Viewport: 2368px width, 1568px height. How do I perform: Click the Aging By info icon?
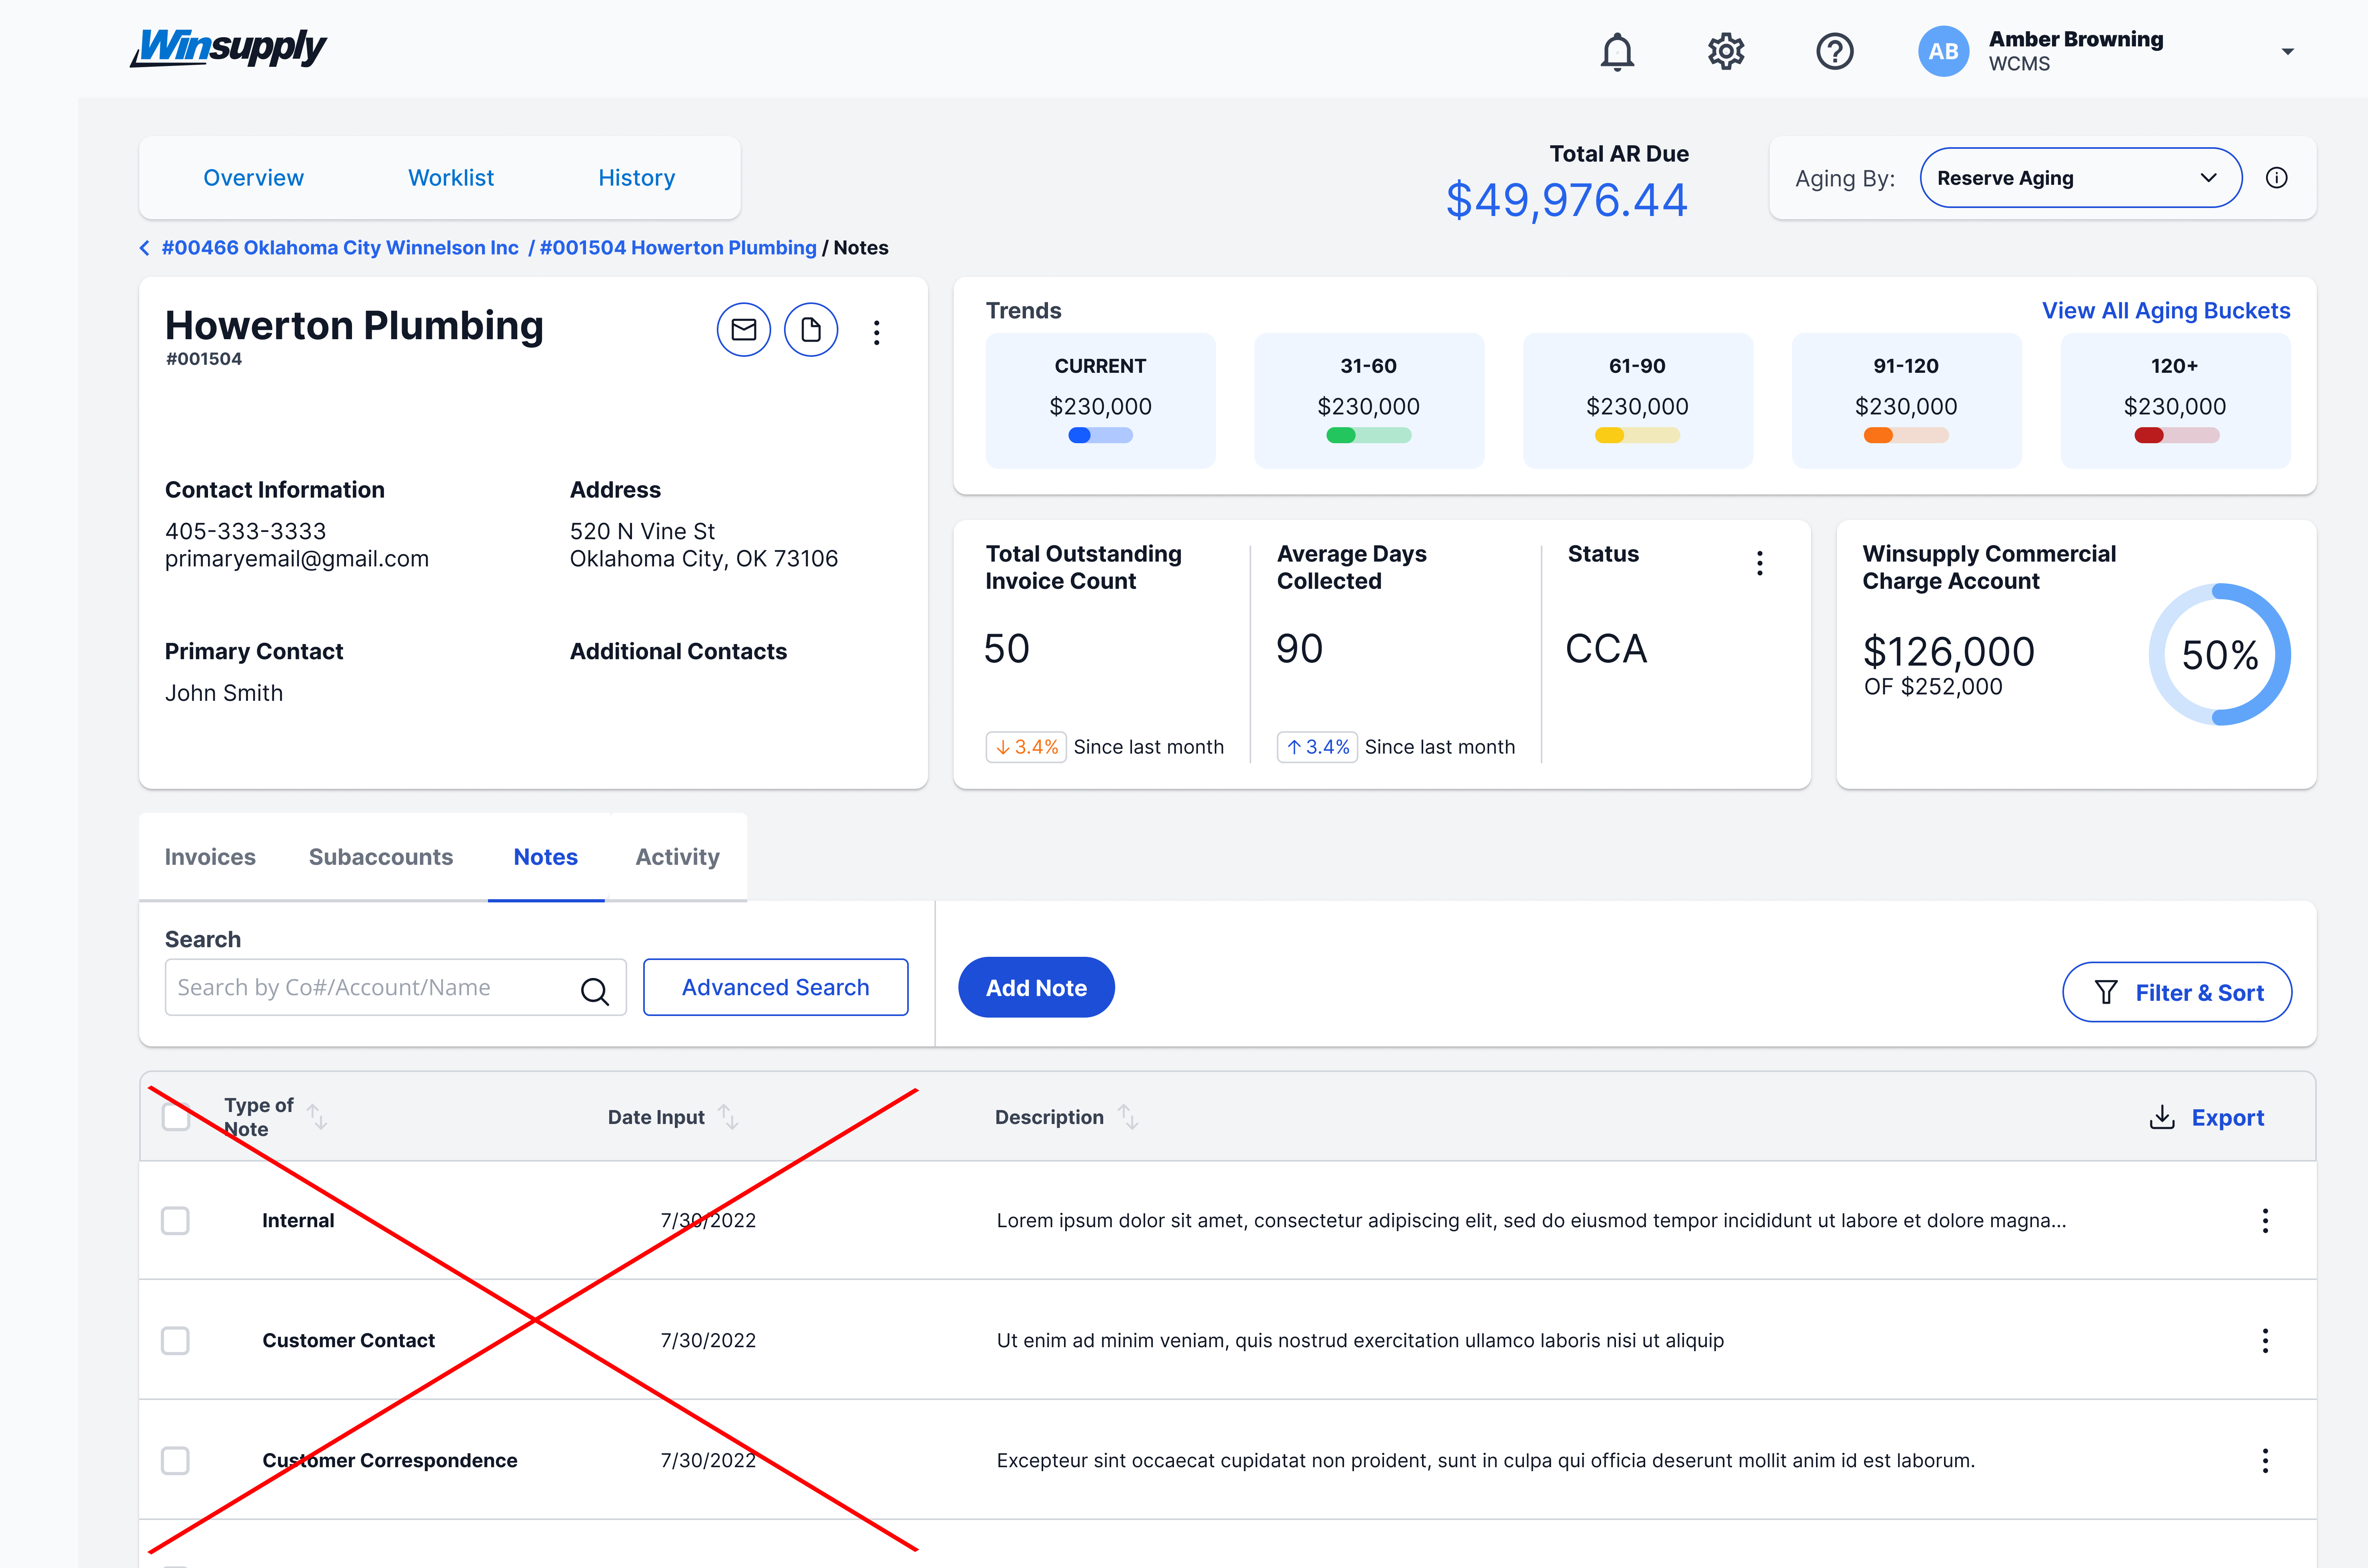click(2276, 178)
